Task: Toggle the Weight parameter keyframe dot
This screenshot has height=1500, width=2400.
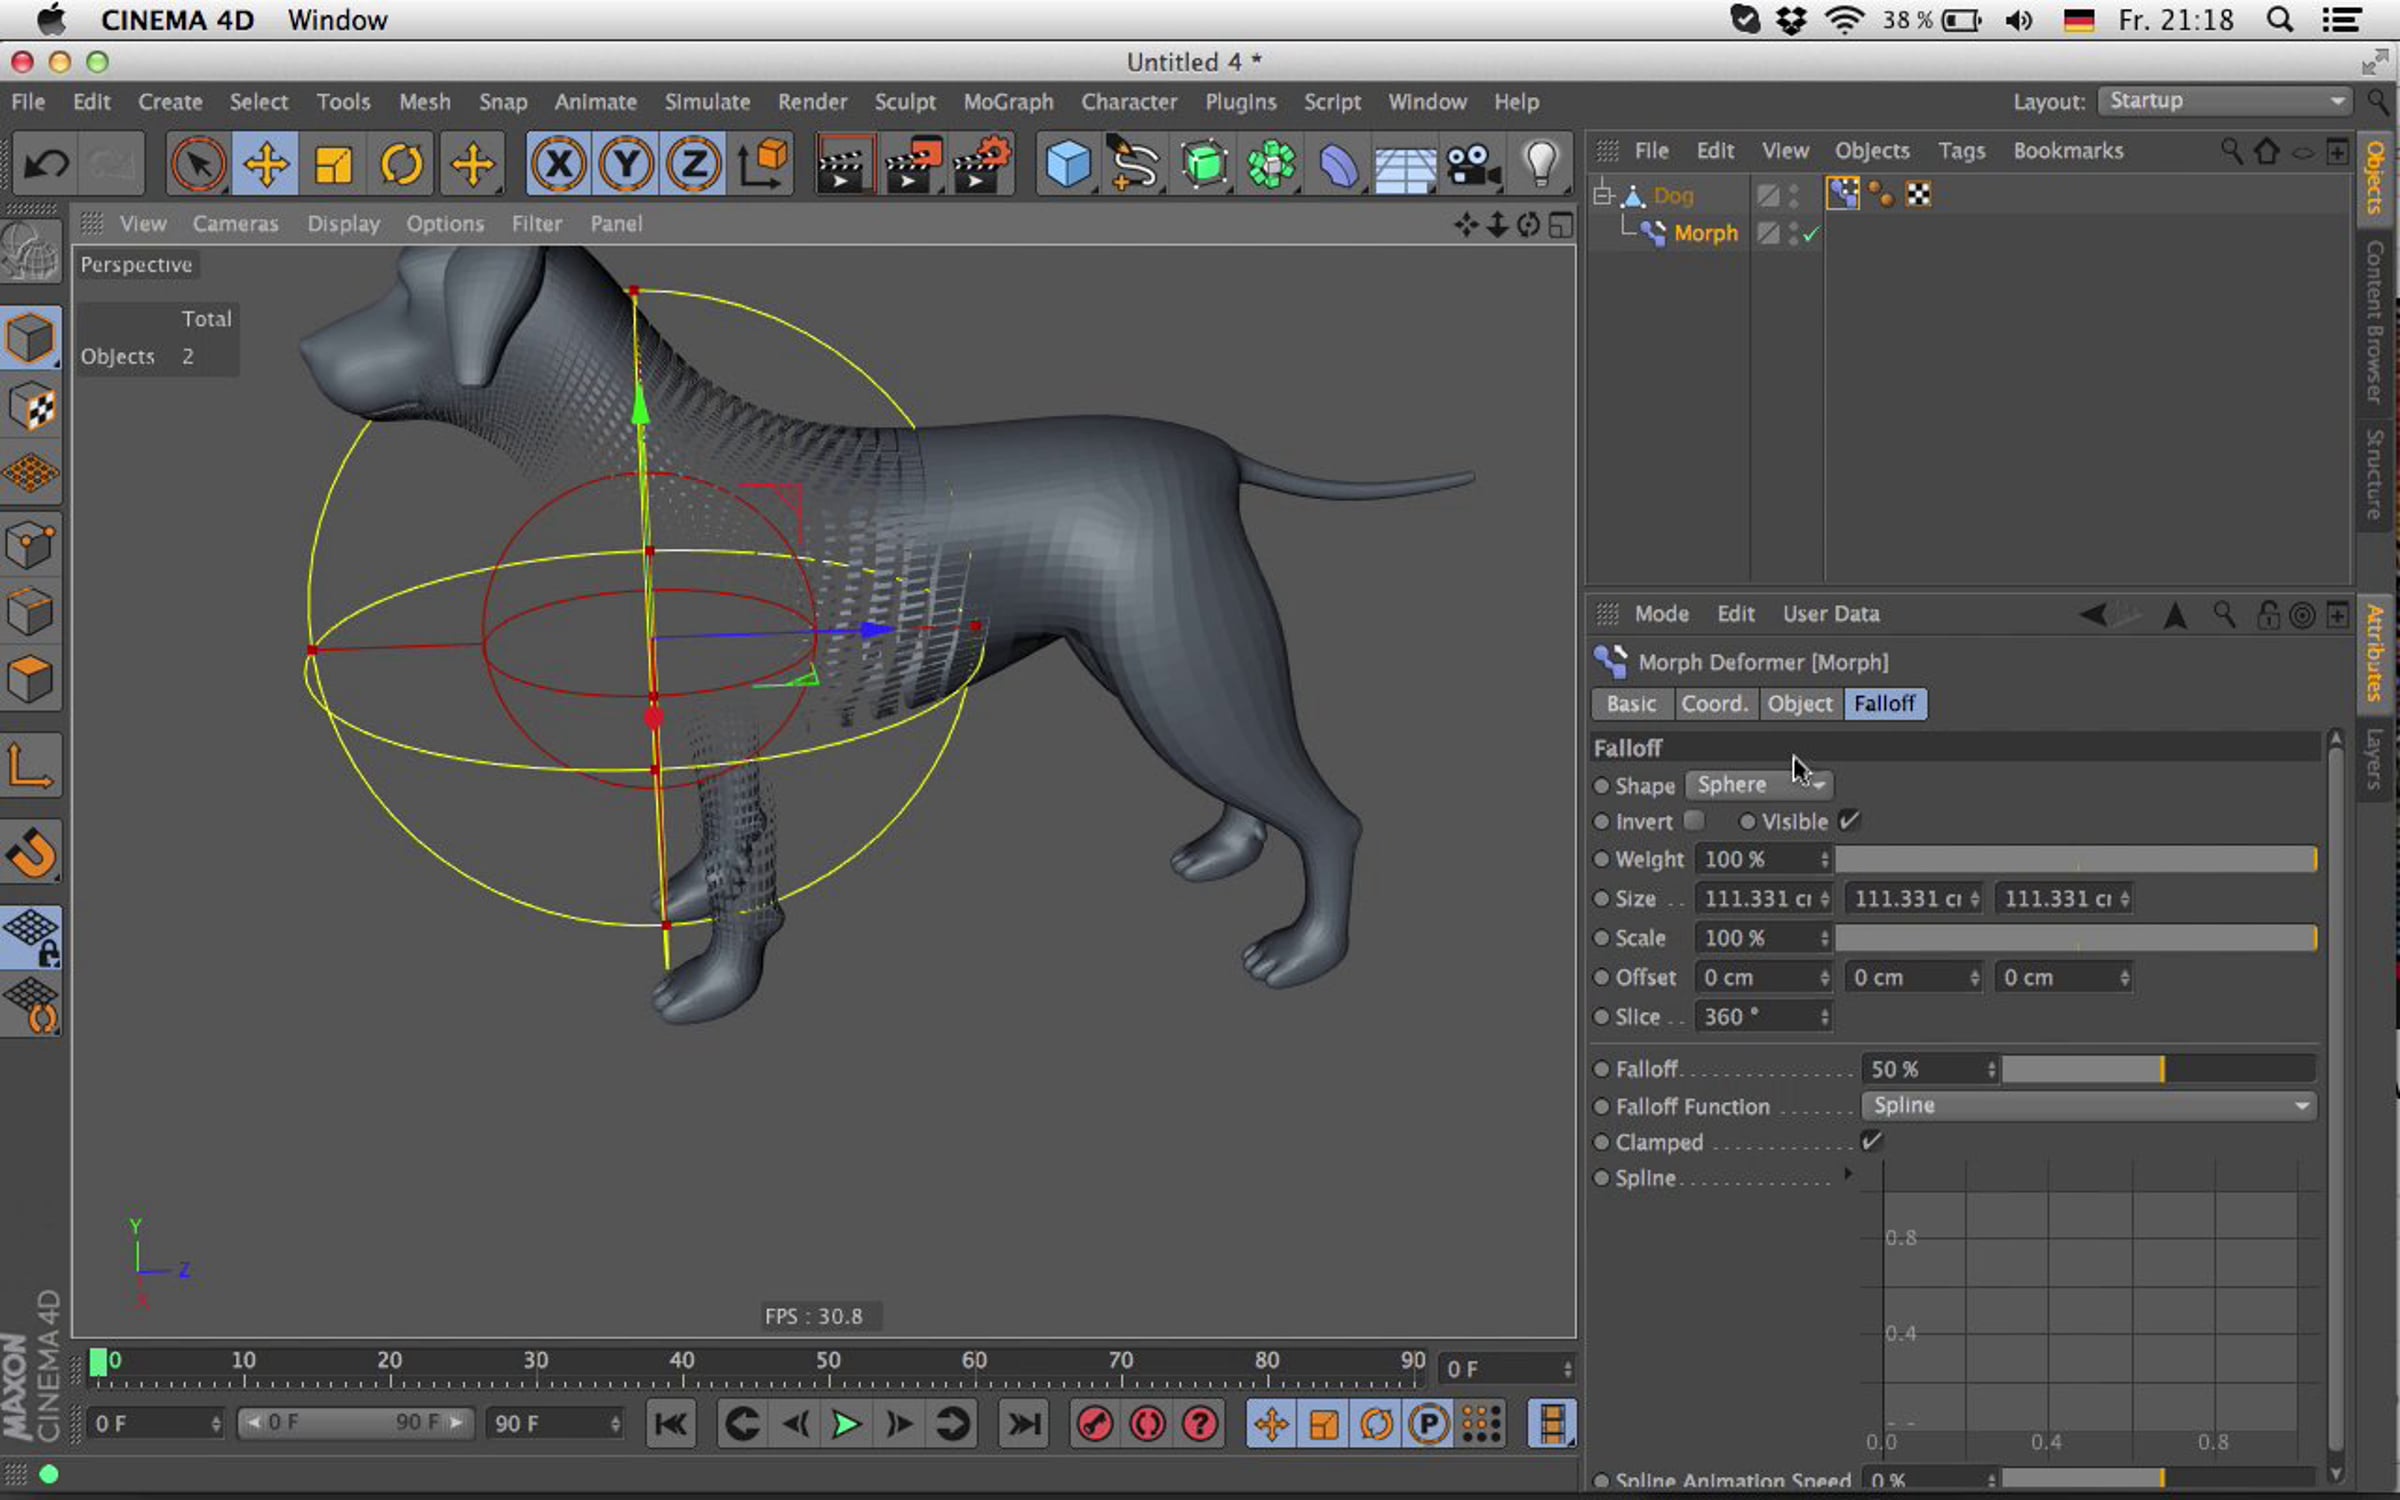Action: tap(1601, 859)
